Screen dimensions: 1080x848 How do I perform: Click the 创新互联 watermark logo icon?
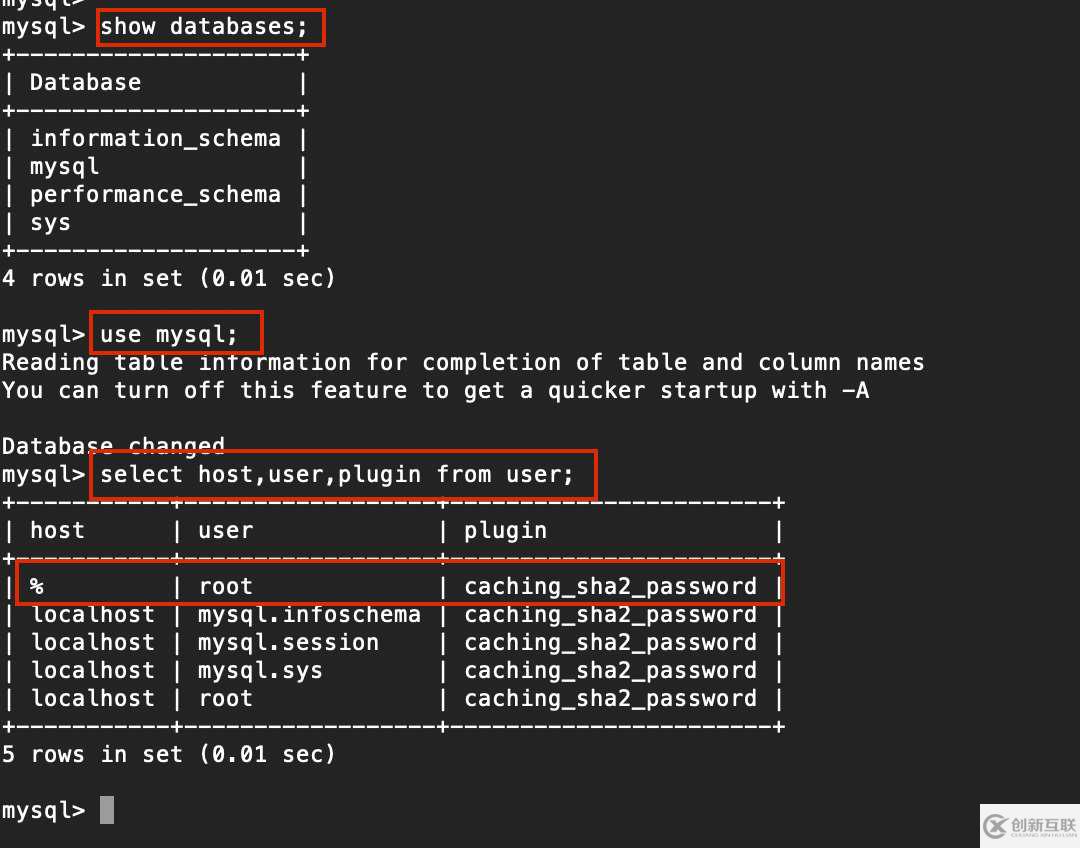click(x=993, y=826)
